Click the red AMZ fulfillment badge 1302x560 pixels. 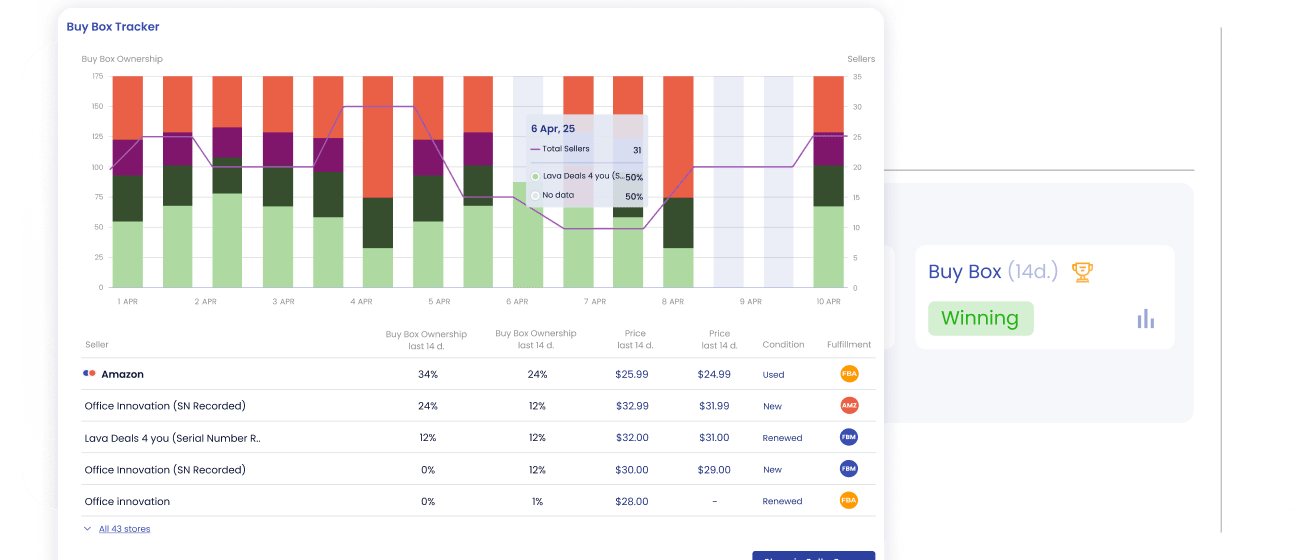point(849,406)
